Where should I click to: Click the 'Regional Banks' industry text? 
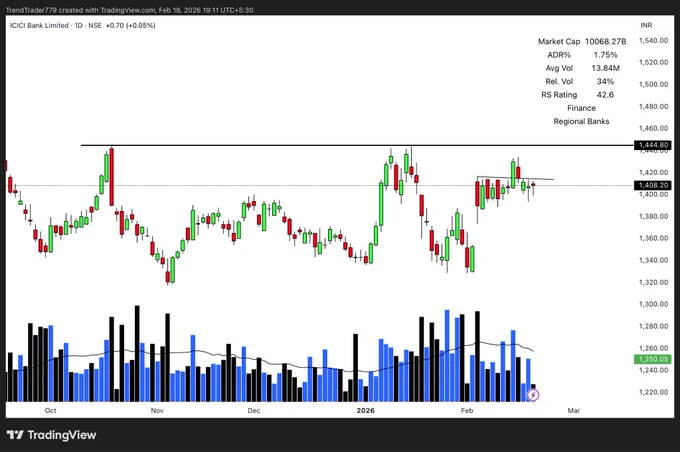[x=582, y=121]
